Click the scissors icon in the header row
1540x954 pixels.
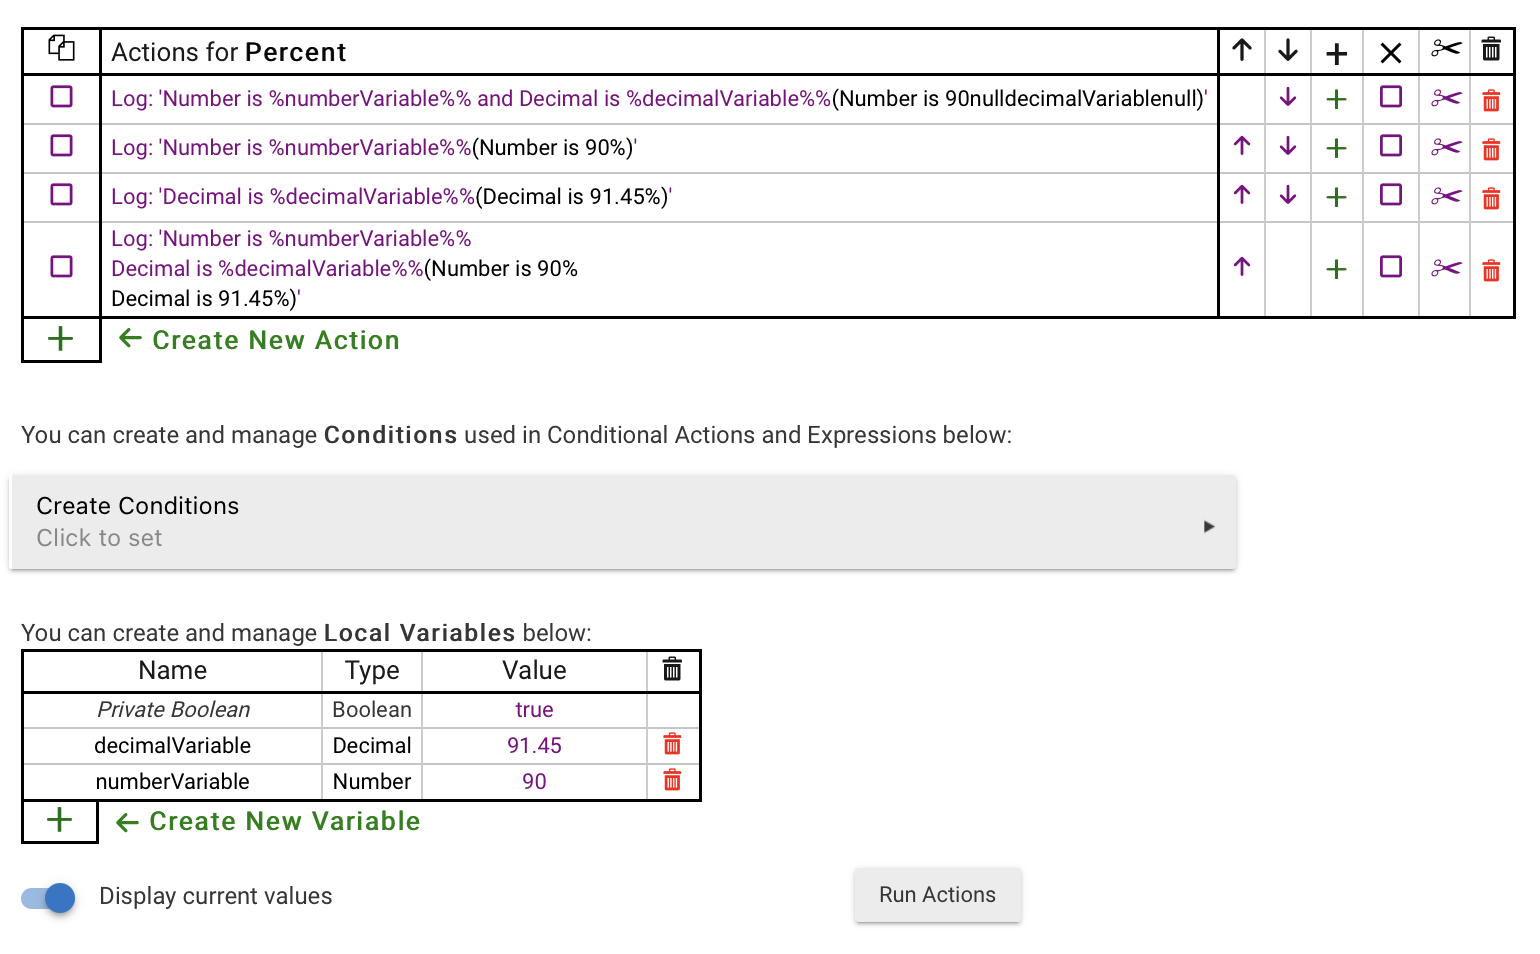click(1445, 50)
